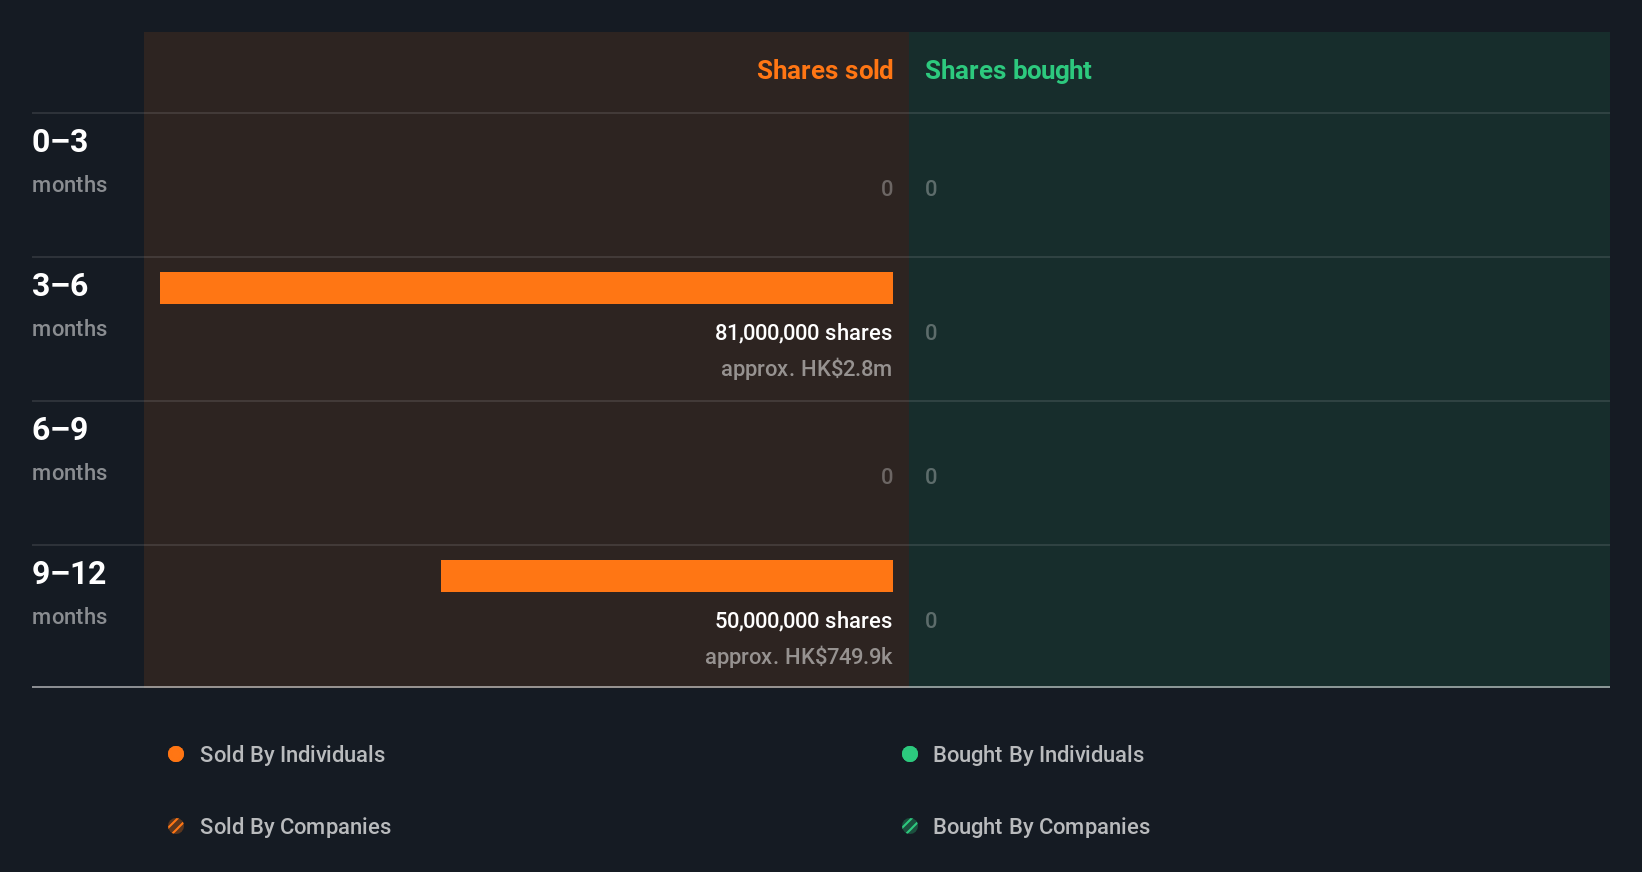
Task: Click the 81,000,000 shares value label
Action: tap(803, 332)
